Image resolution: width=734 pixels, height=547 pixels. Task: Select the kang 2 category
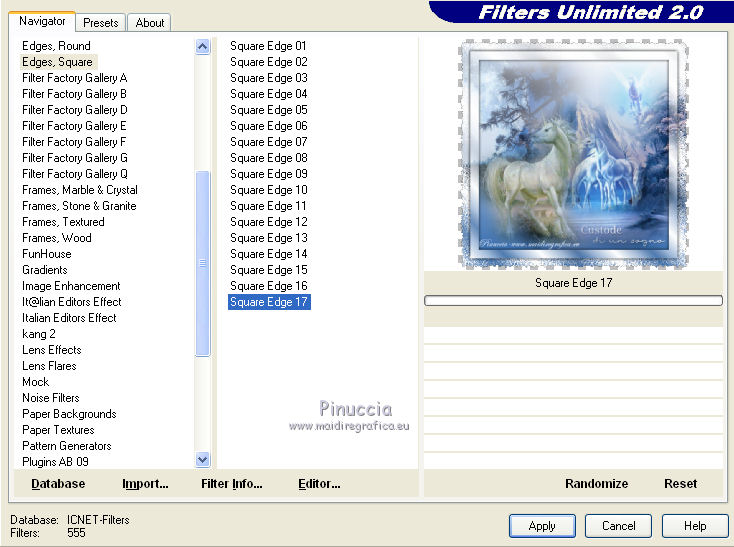[38, 334]
